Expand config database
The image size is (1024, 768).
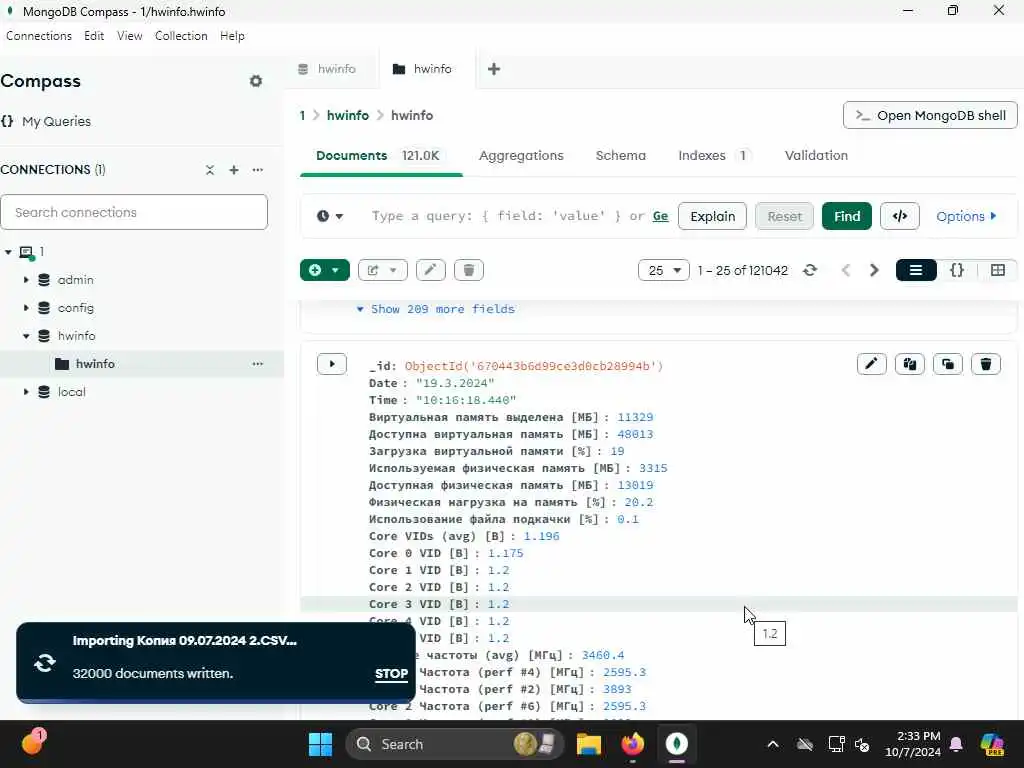[26, 308]
